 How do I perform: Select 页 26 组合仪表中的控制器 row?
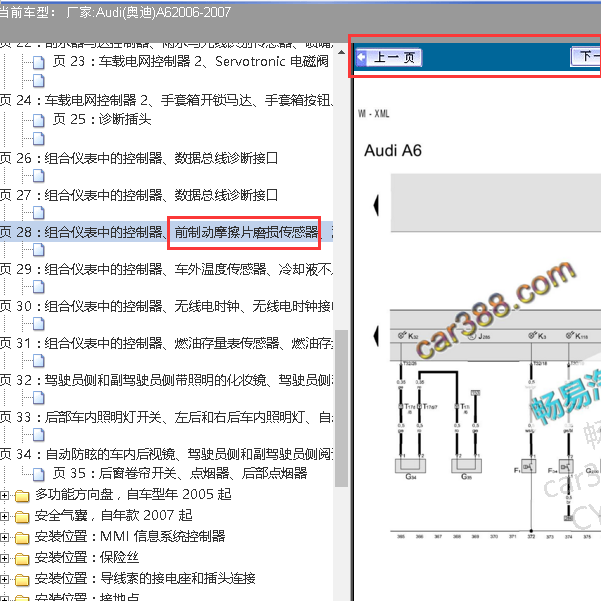(139, 158)
